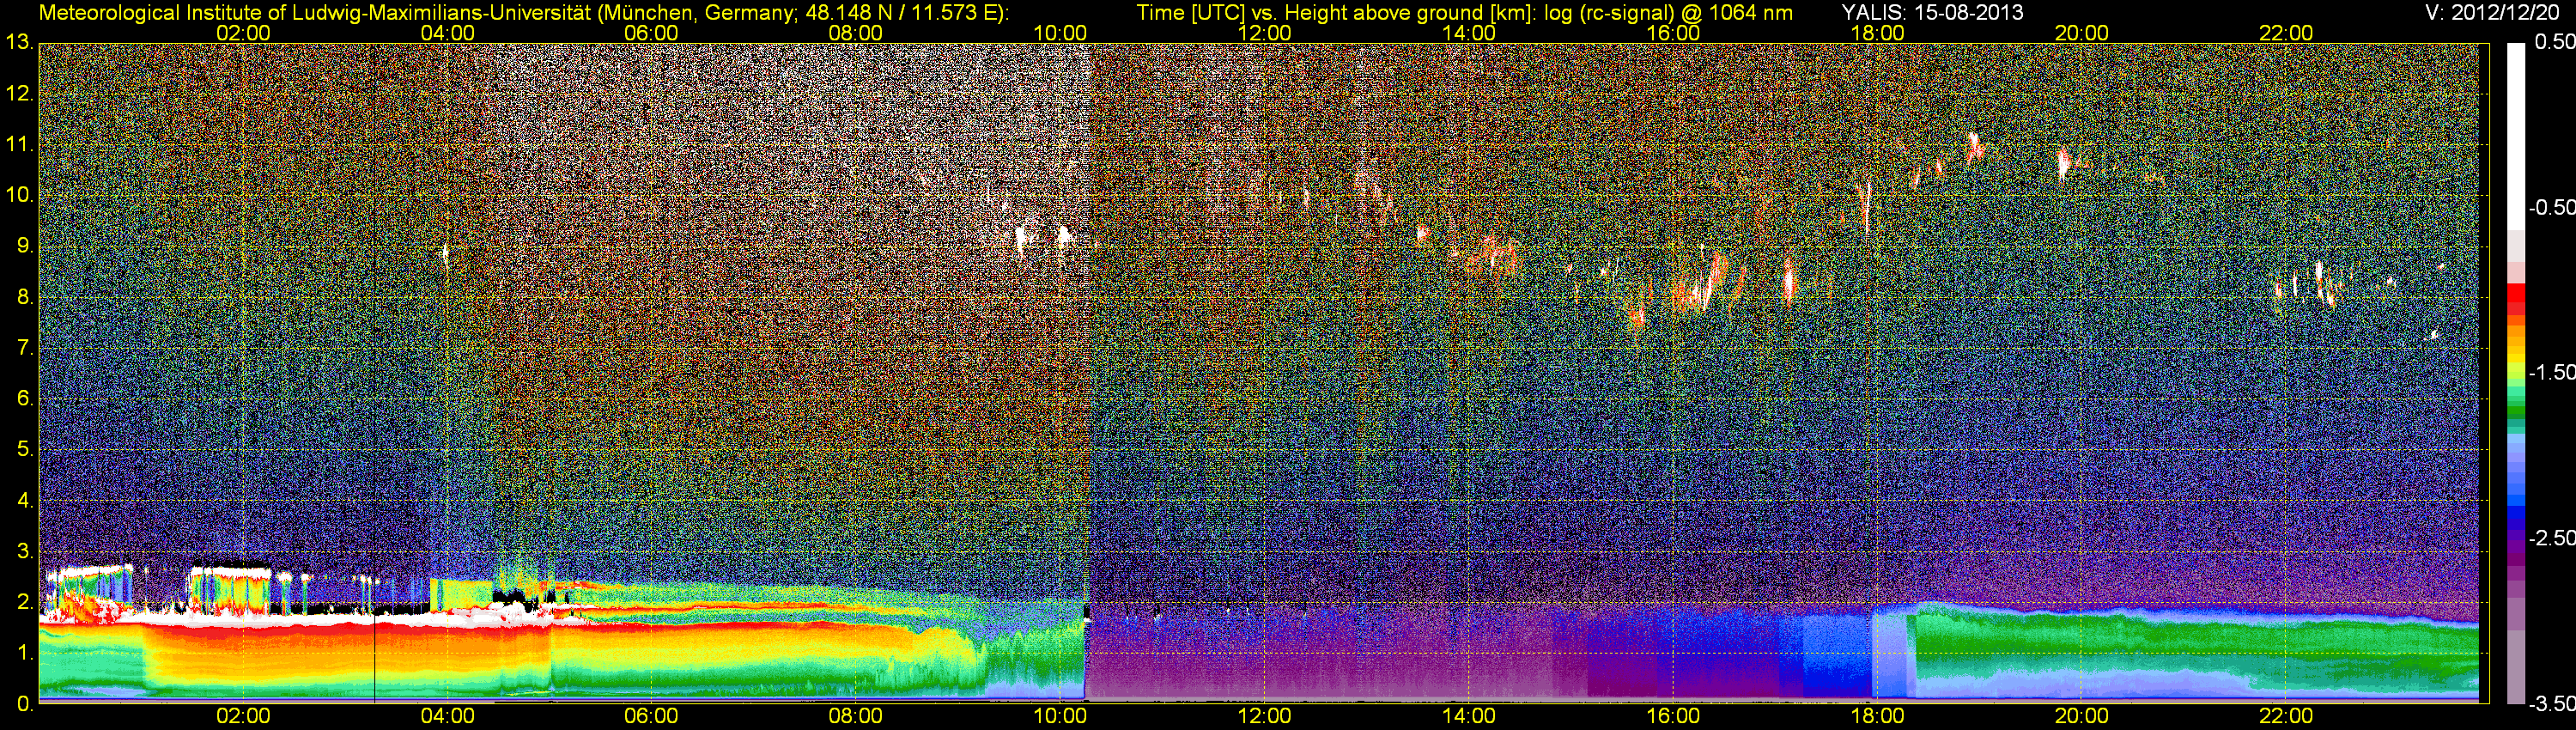The image size is (2576, 730).
Task: Click the 0.50 value on the color scale
Action: [2554, 42]
